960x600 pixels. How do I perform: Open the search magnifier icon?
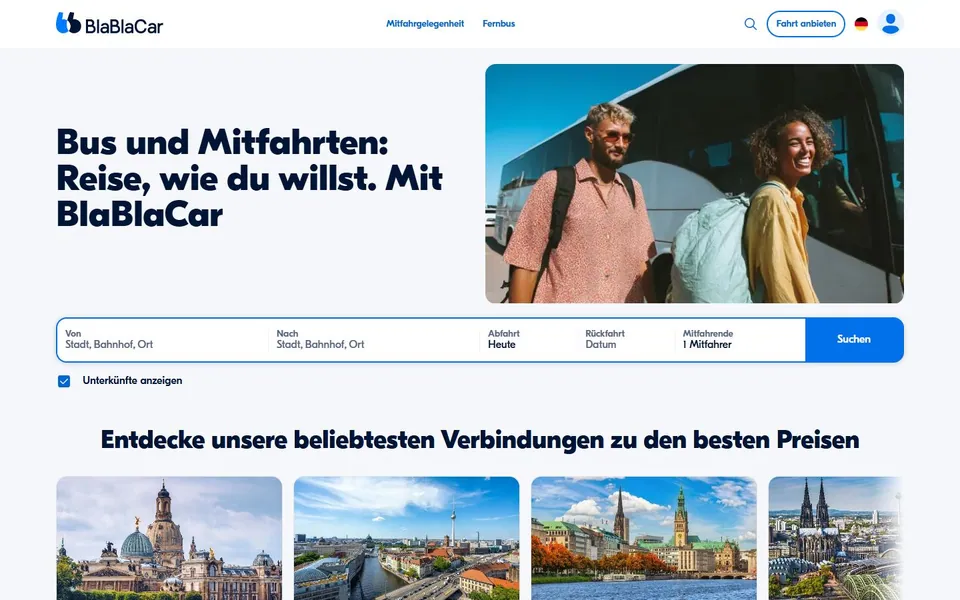(750, 24)
